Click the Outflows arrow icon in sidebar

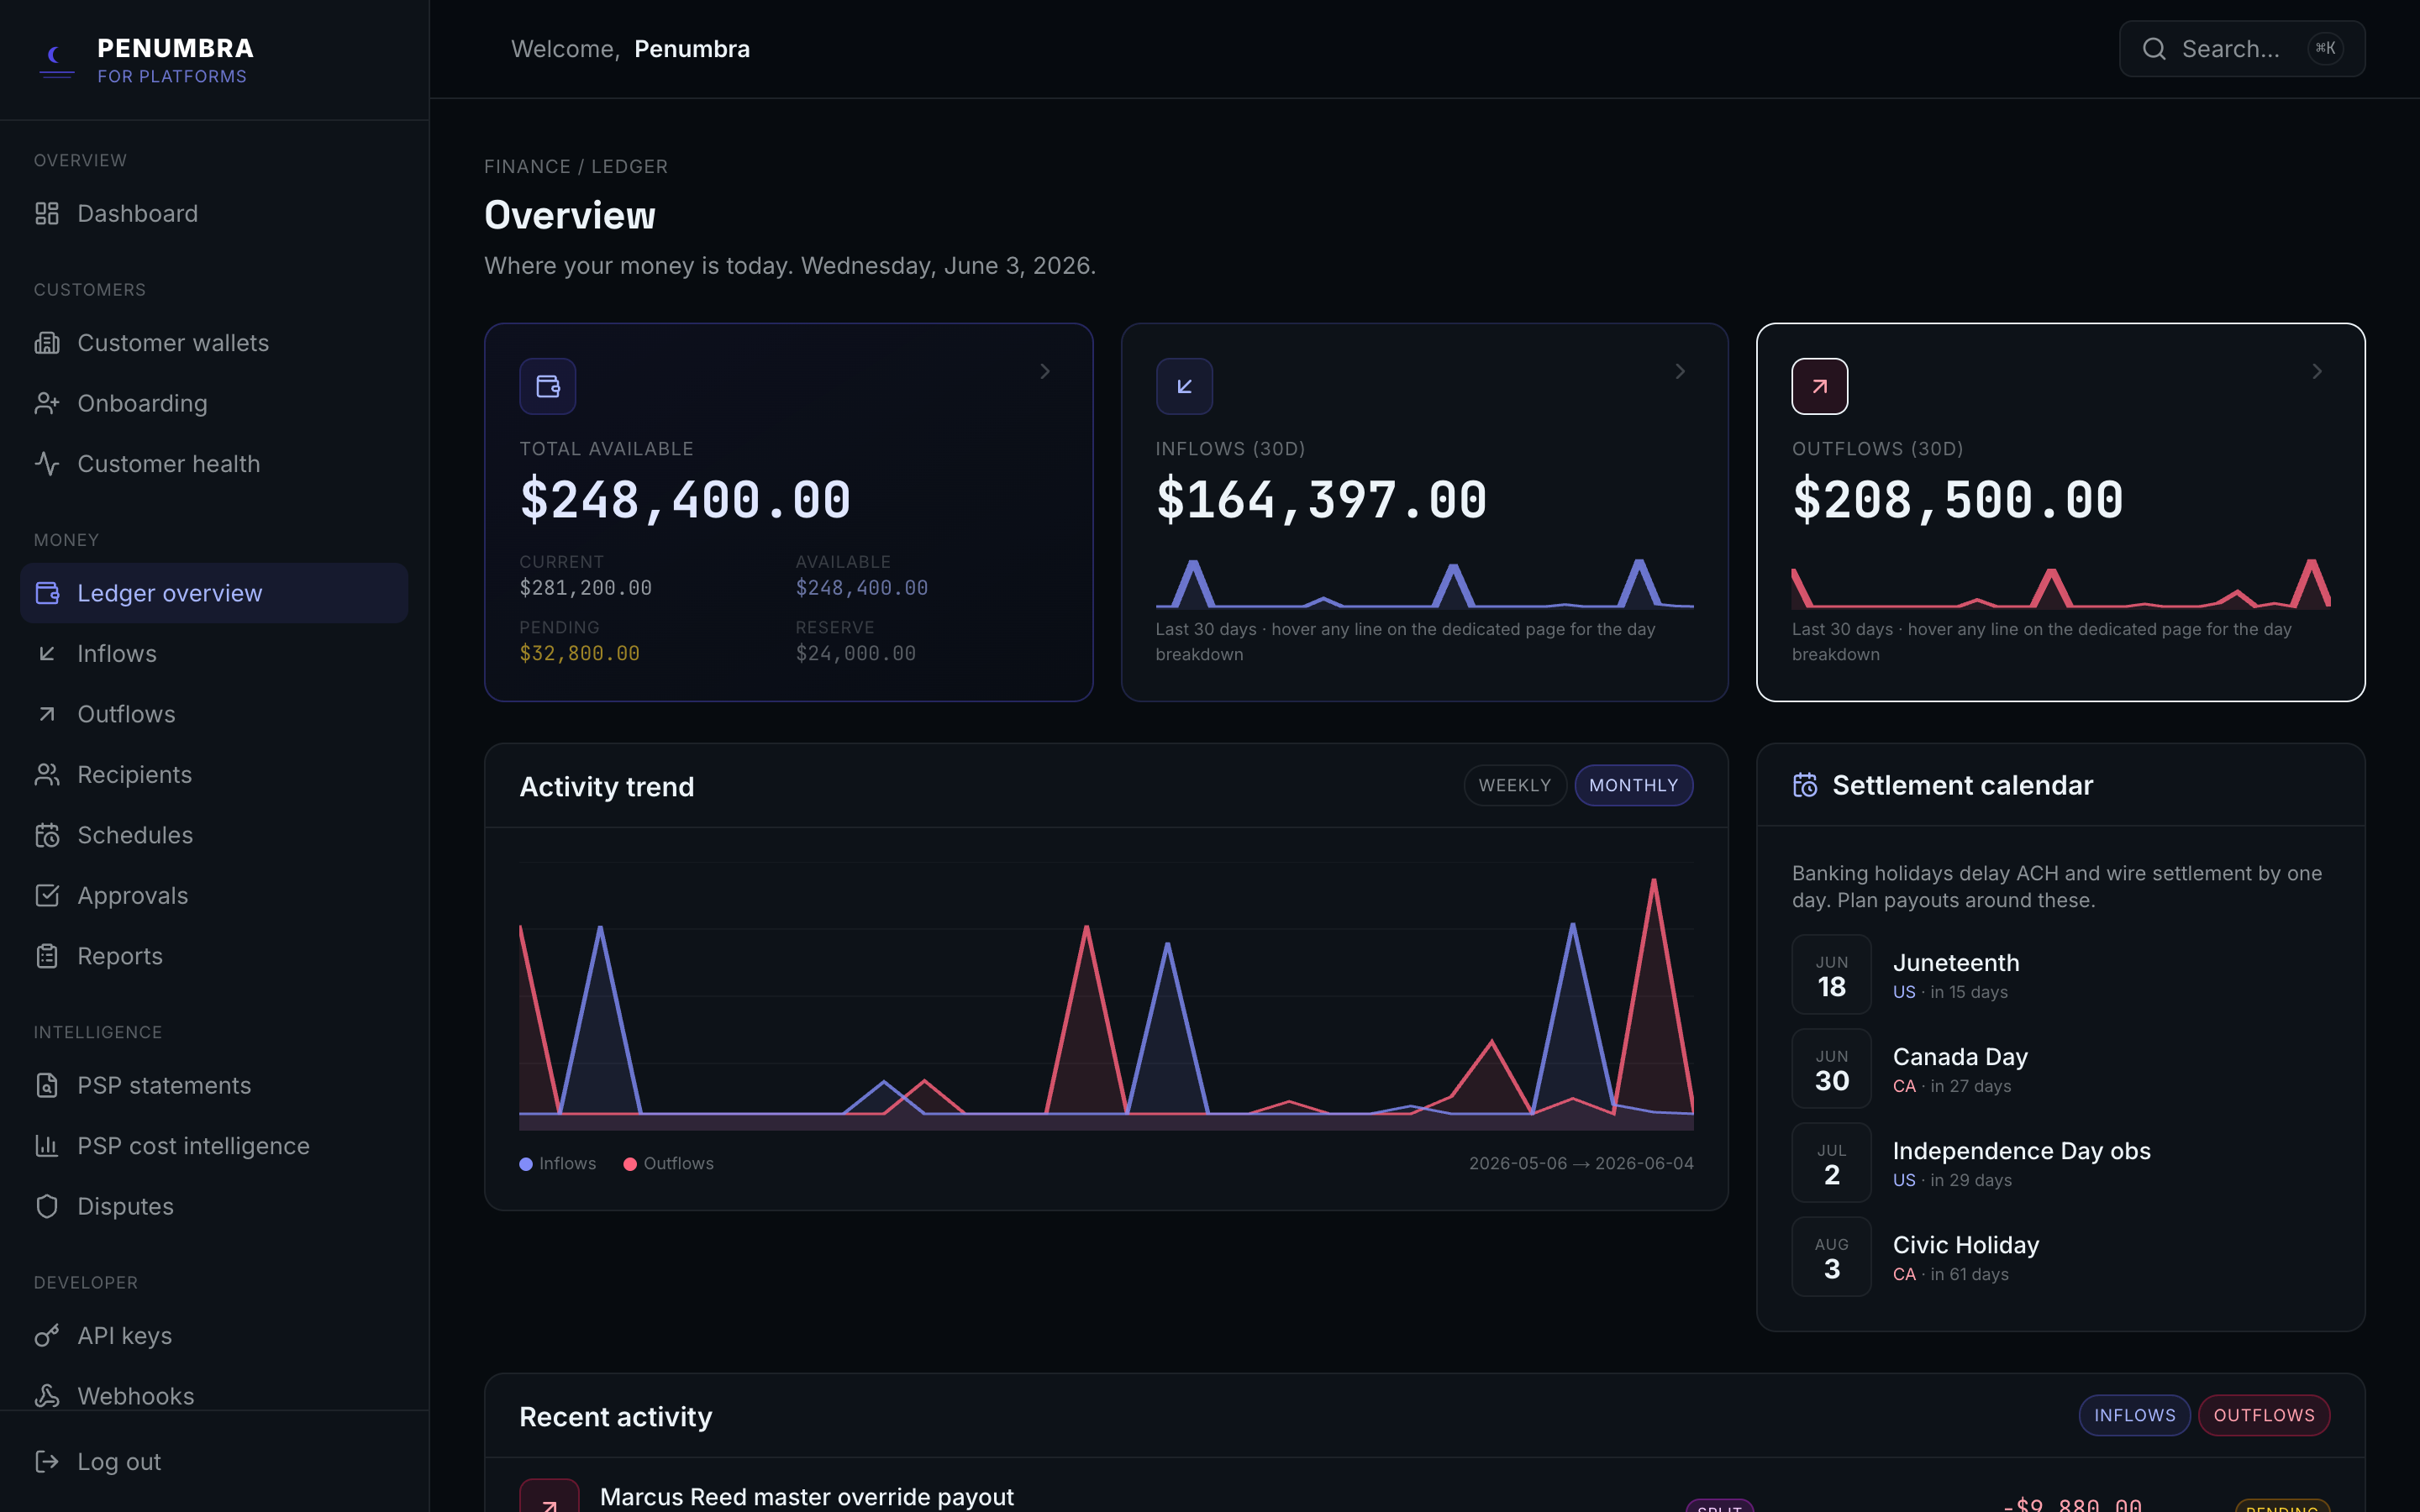[47, 714]
